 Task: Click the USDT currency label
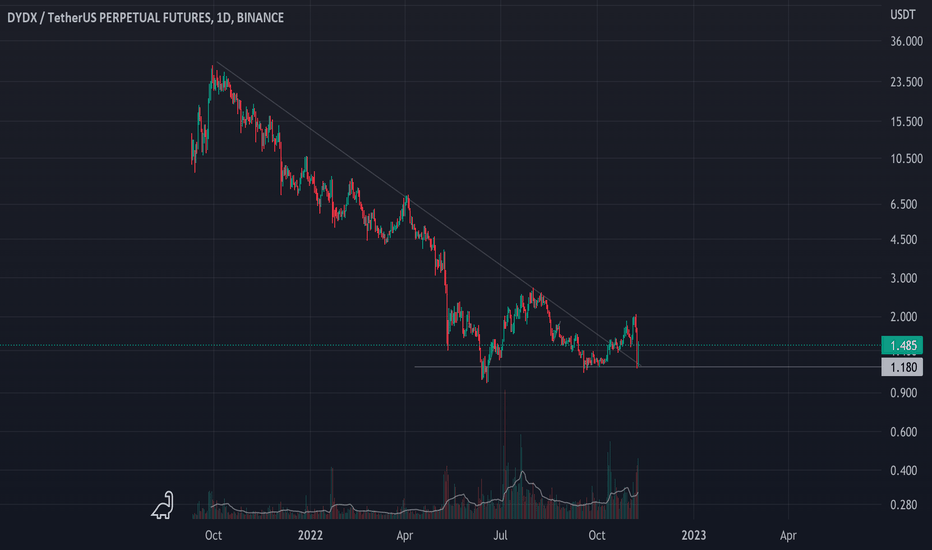tap(902, 15)
